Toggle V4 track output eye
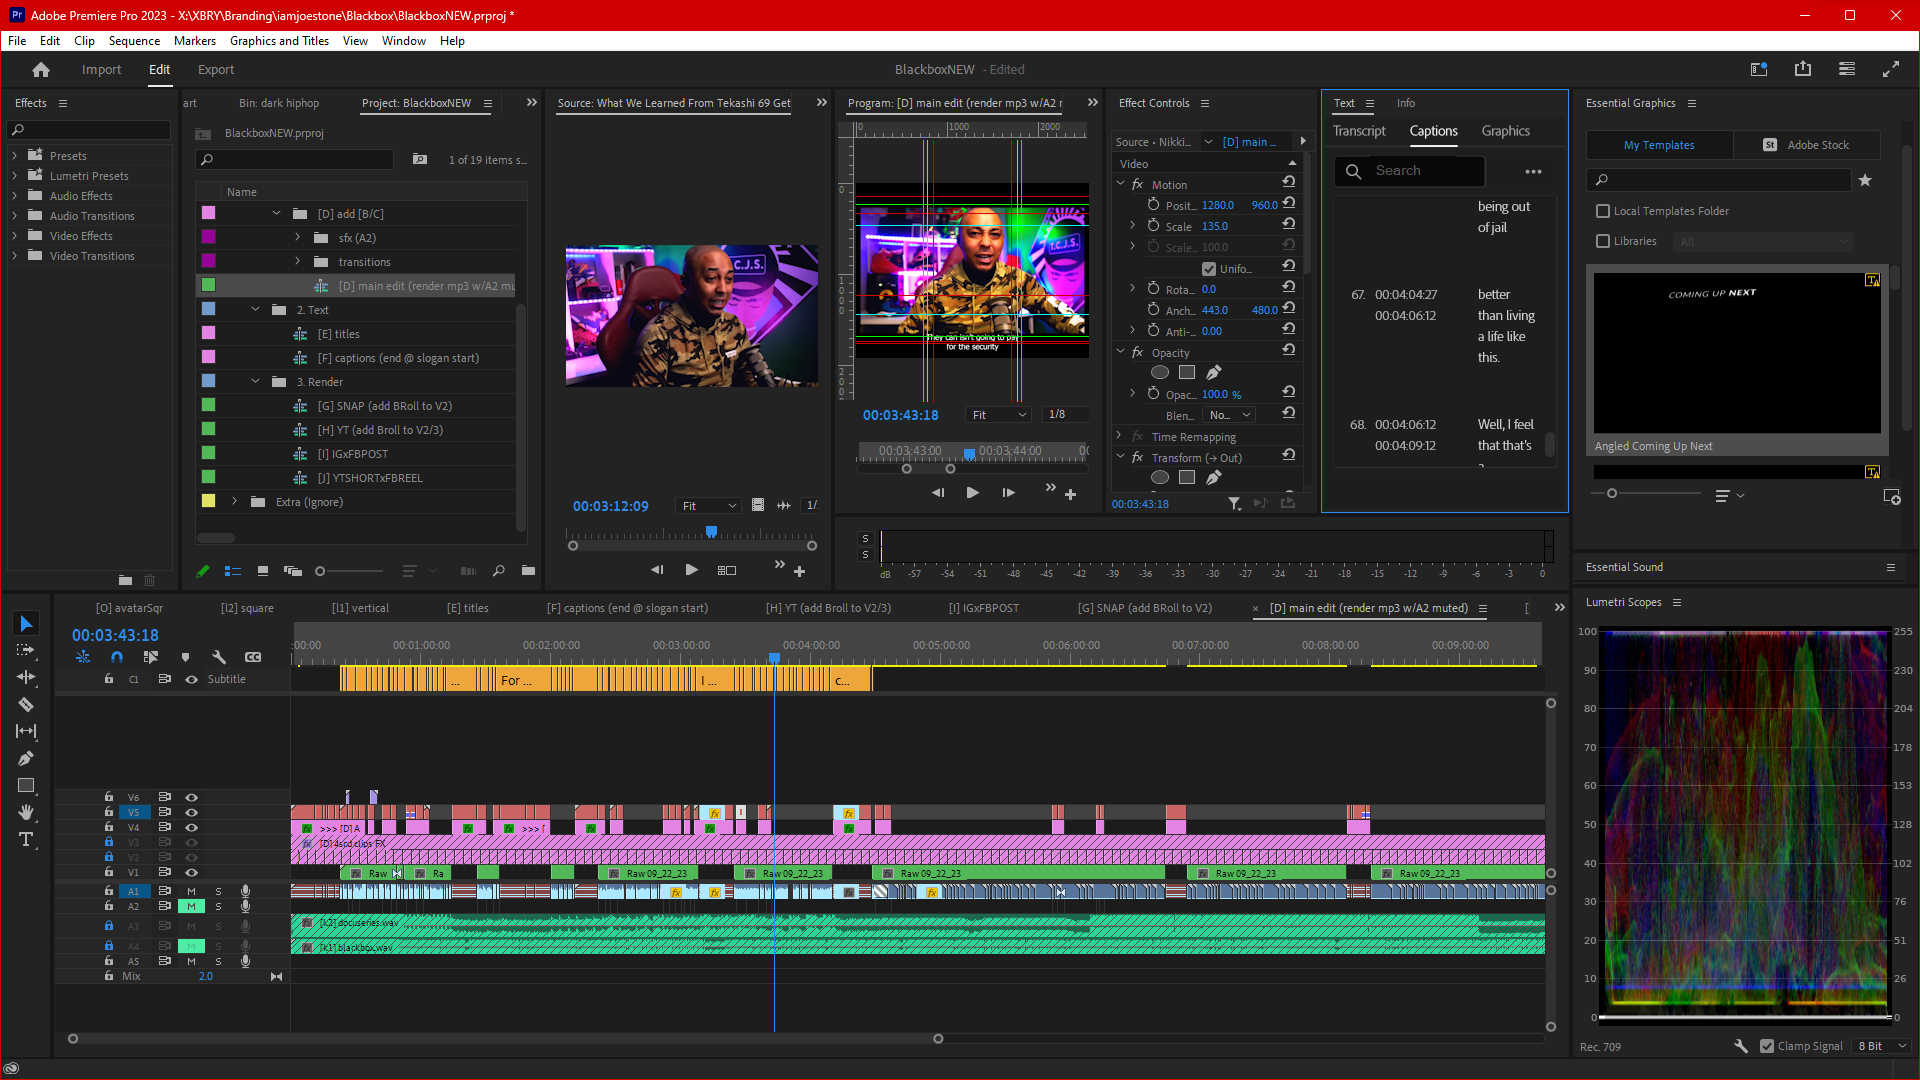The height and width of the screenshot is (1080, 1920). (x=191, y=827)
